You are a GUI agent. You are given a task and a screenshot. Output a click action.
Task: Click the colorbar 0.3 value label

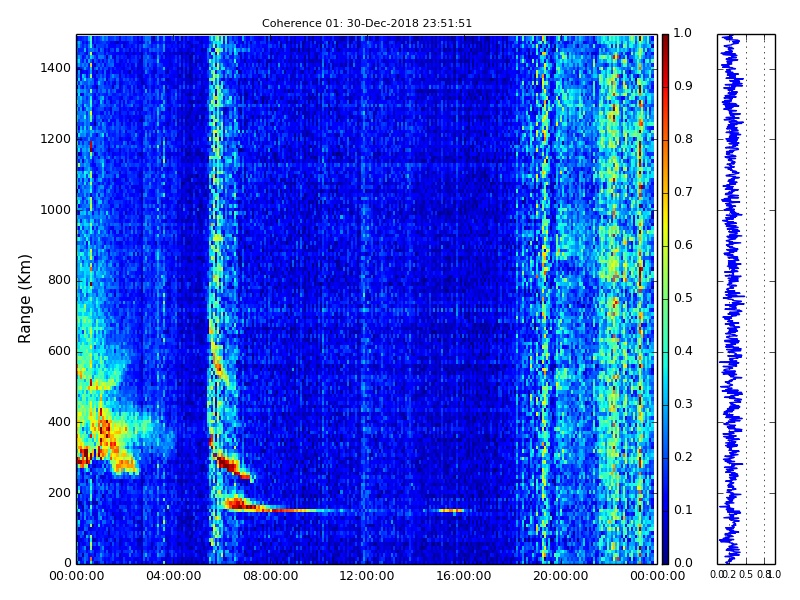pyautogui.click(x=683, y=404)
